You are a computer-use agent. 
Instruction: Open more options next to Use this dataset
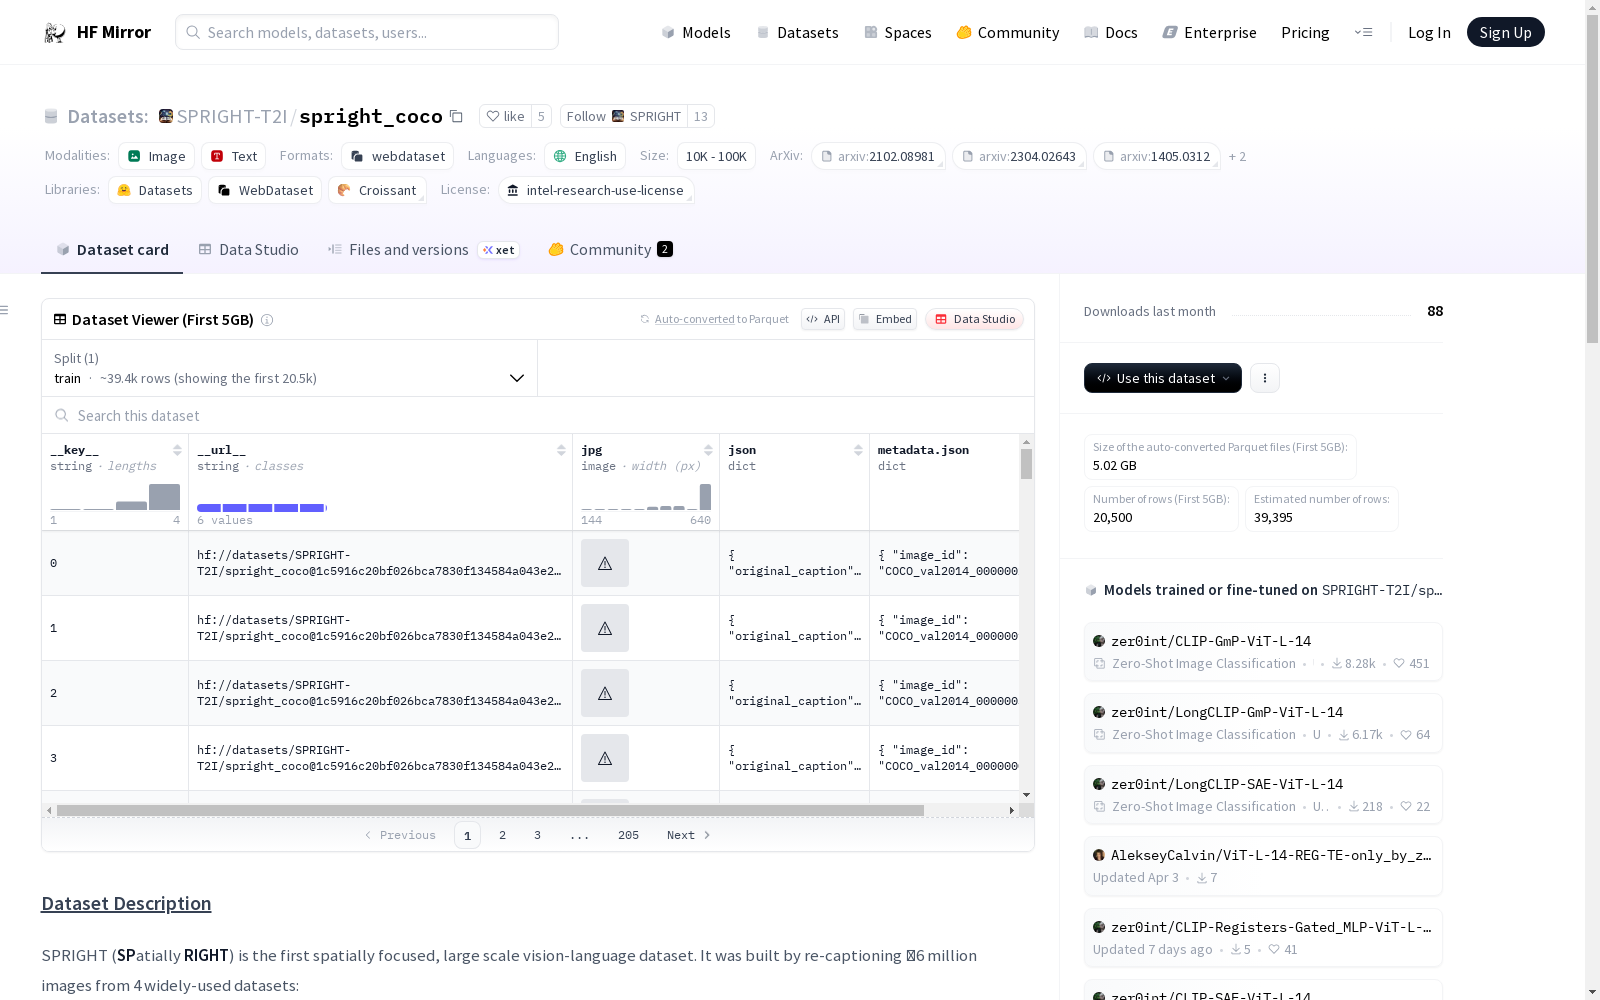[x=1265, y=378]
